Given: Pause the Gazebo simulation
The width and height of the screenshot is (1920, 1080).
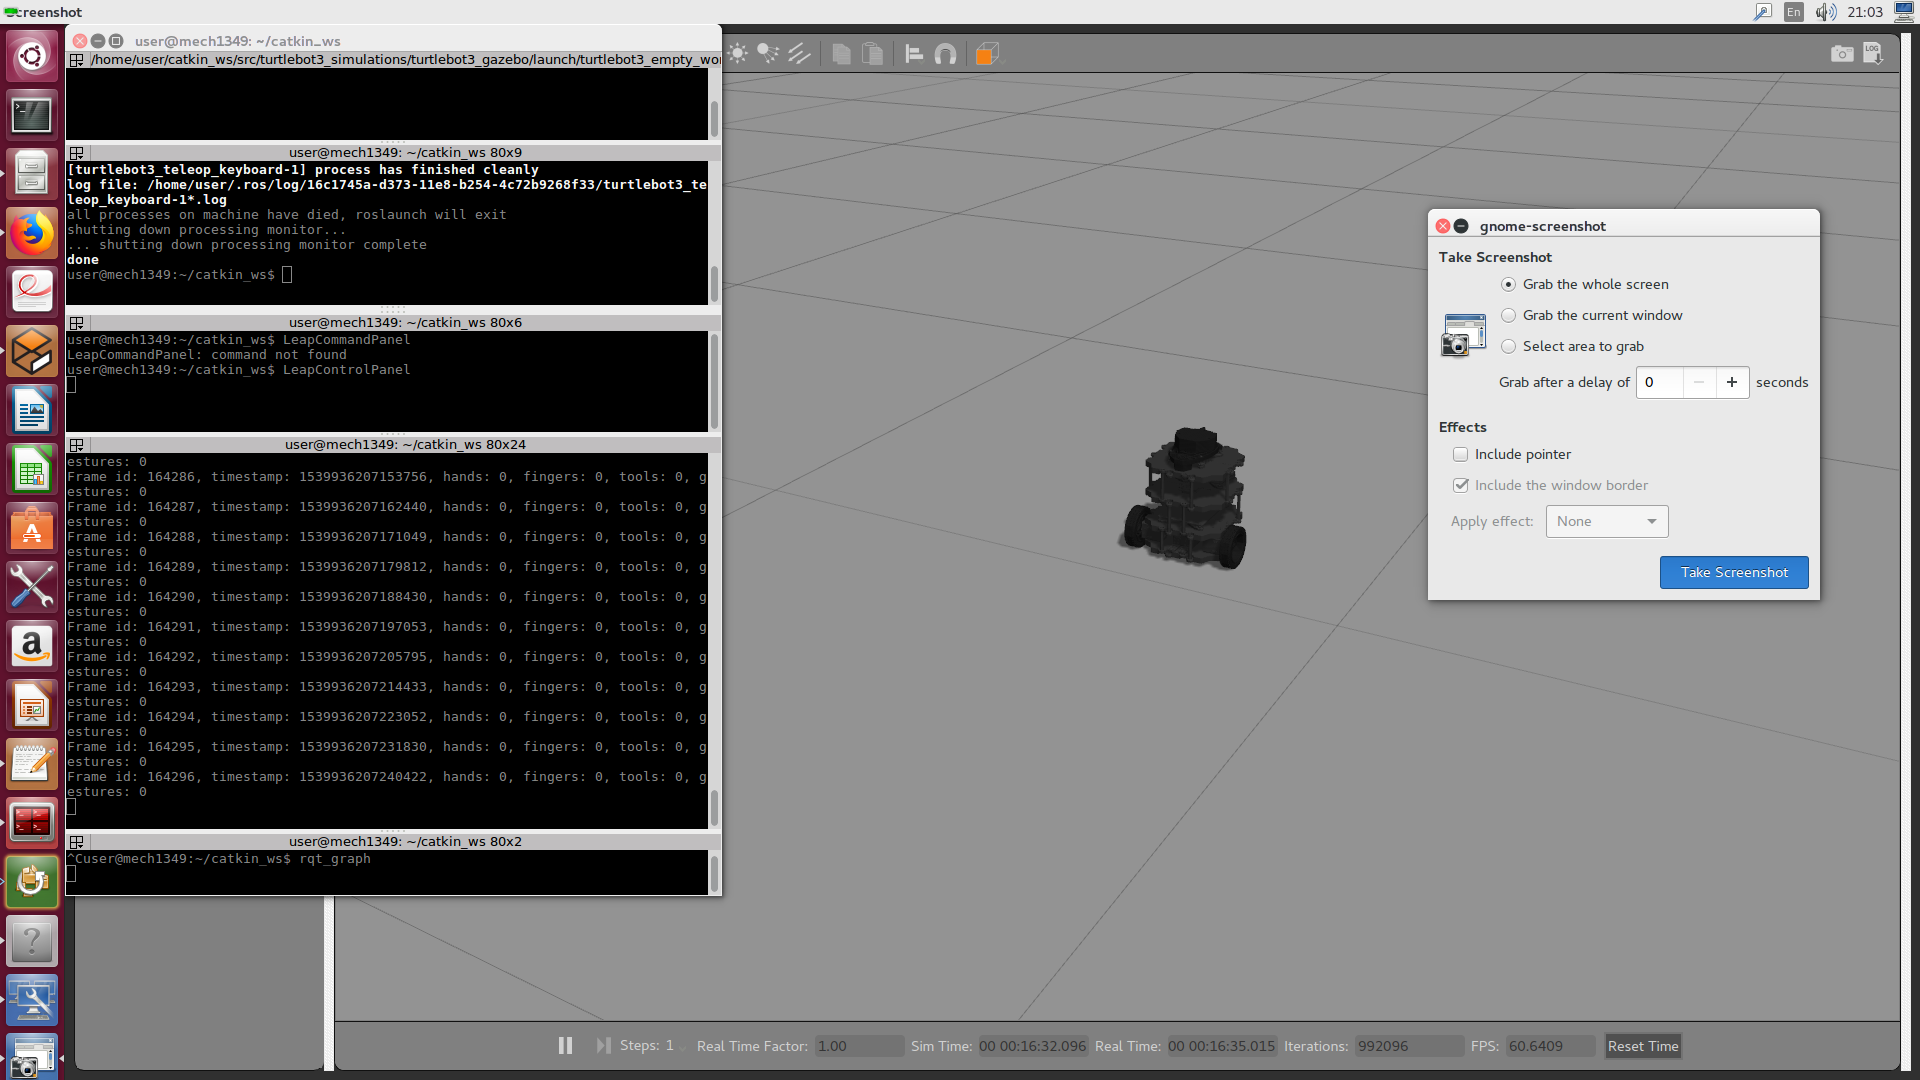Looking at the screenshot, I should click(x=565, y=1045).
